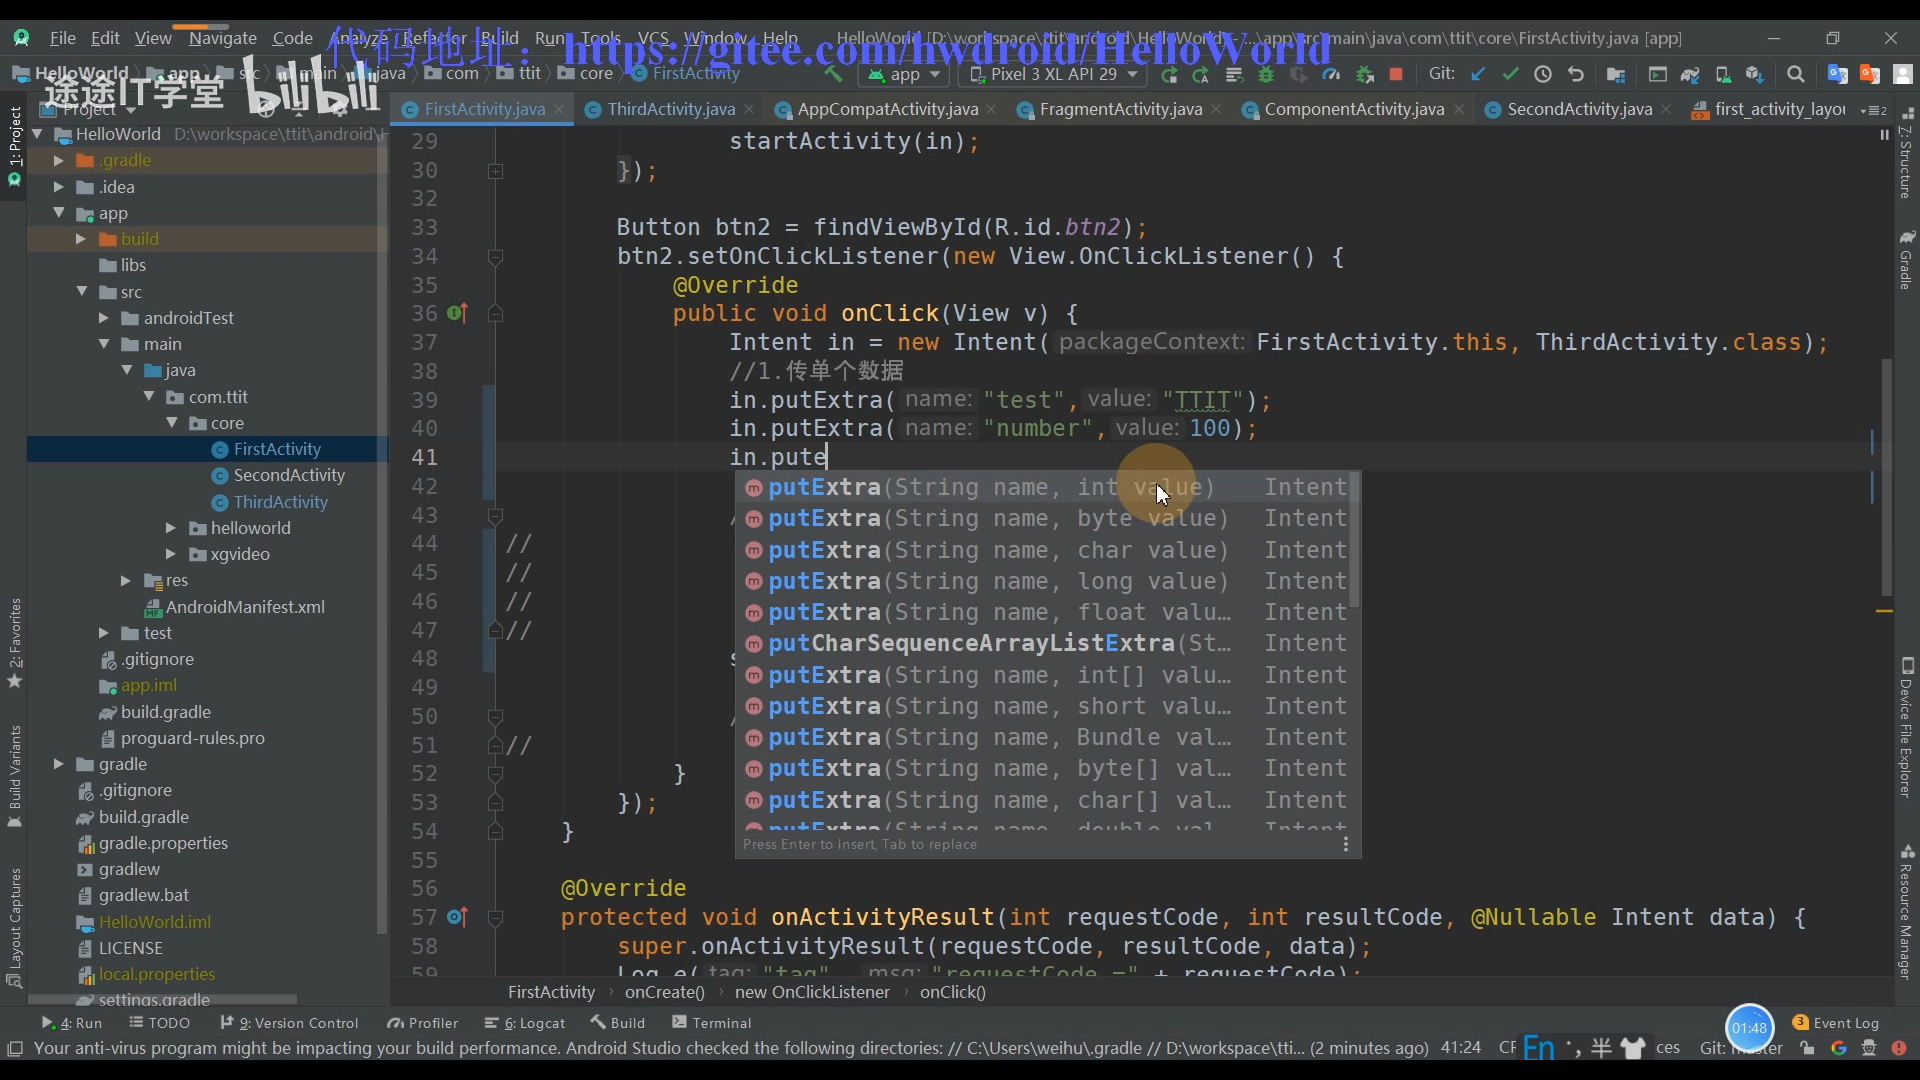This screenshot has width=1920, height=1080.
Task: Switch to FragmentActivity.java tab
Action: pos(1120,109)
